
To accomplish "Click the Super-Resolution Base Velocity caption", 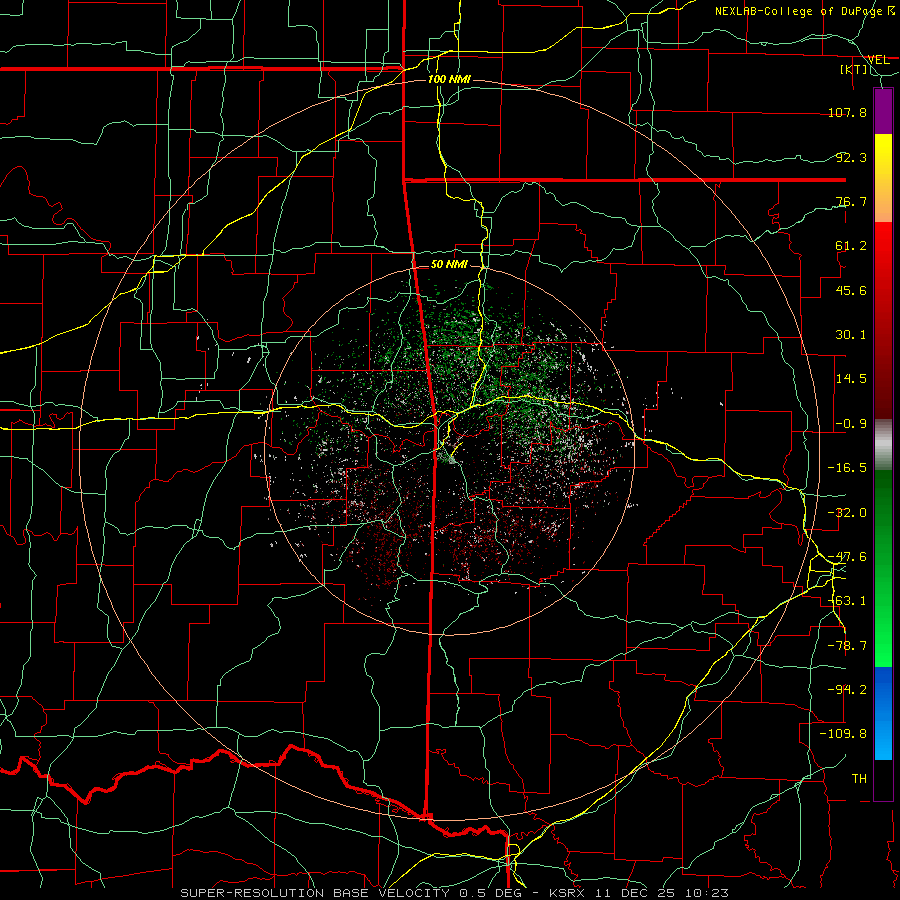I will coord(455,893).
